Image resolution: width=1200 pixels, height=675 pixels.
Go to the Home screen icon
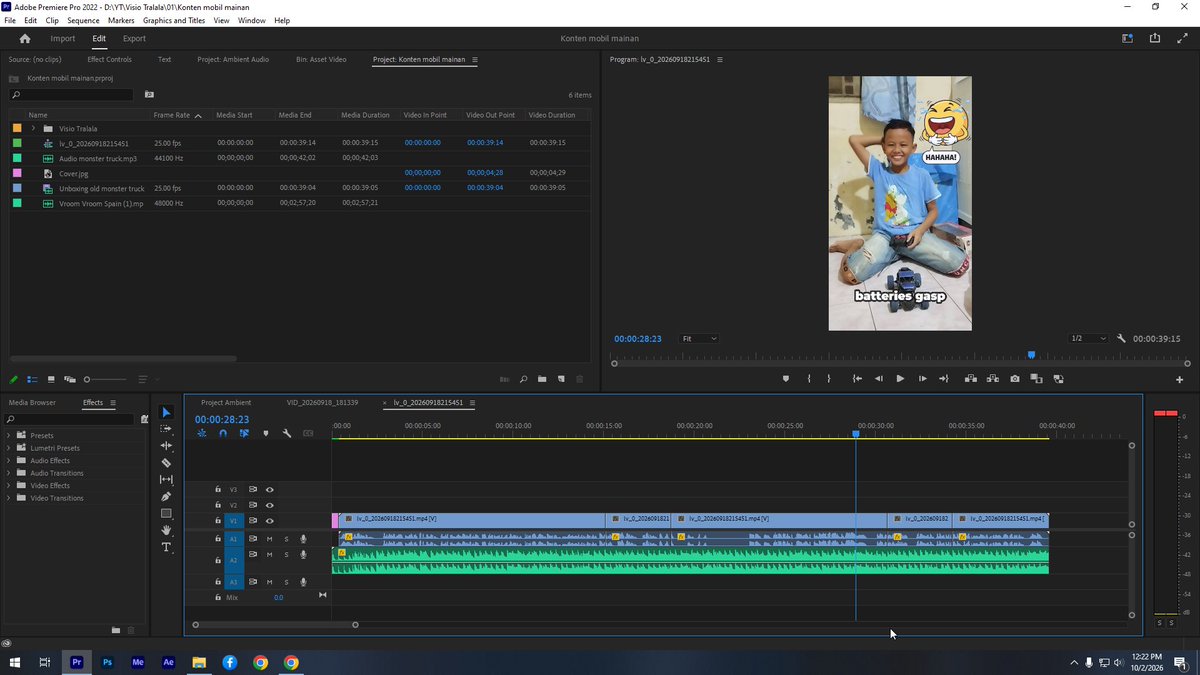coord(25,38)
